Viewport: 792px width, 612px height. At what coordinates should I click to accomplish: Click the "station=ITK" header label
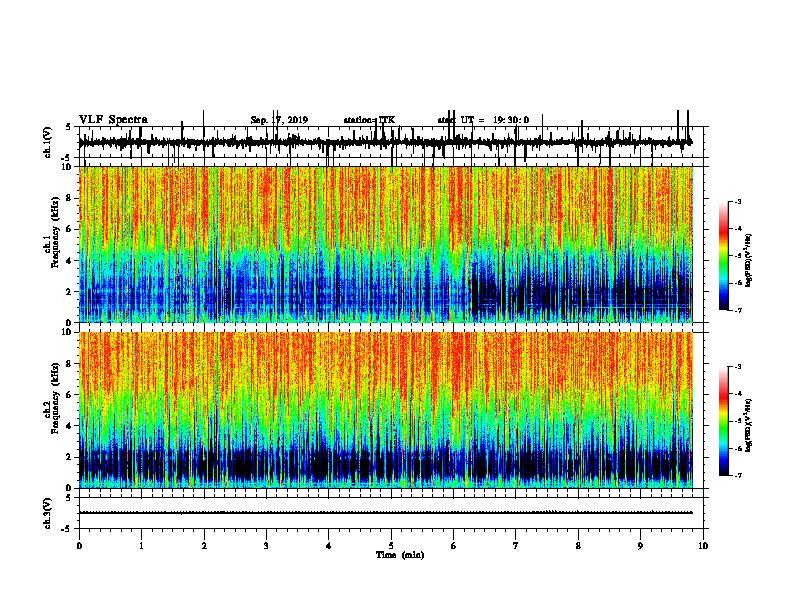click(x=369, y=120)
